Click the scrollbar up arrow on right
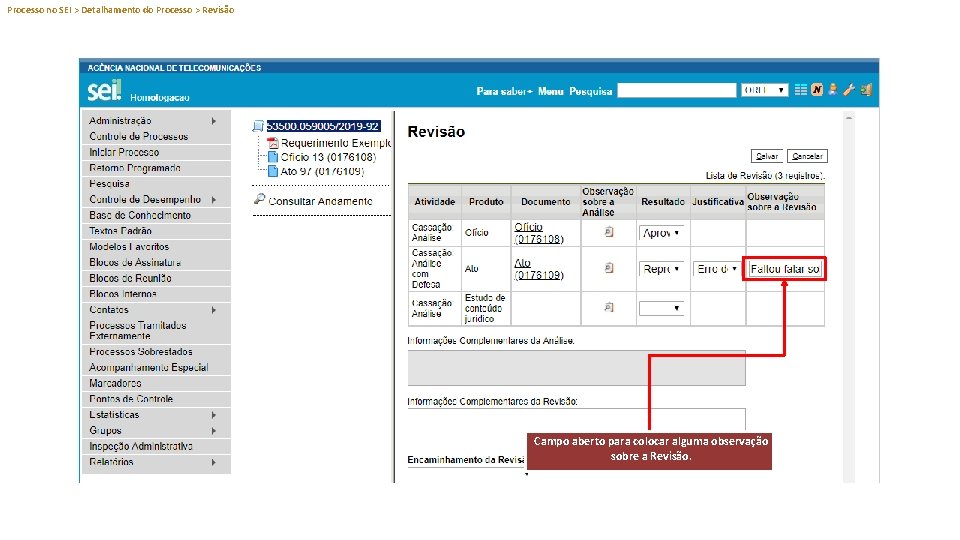960x540 pixels. point(849,117)
